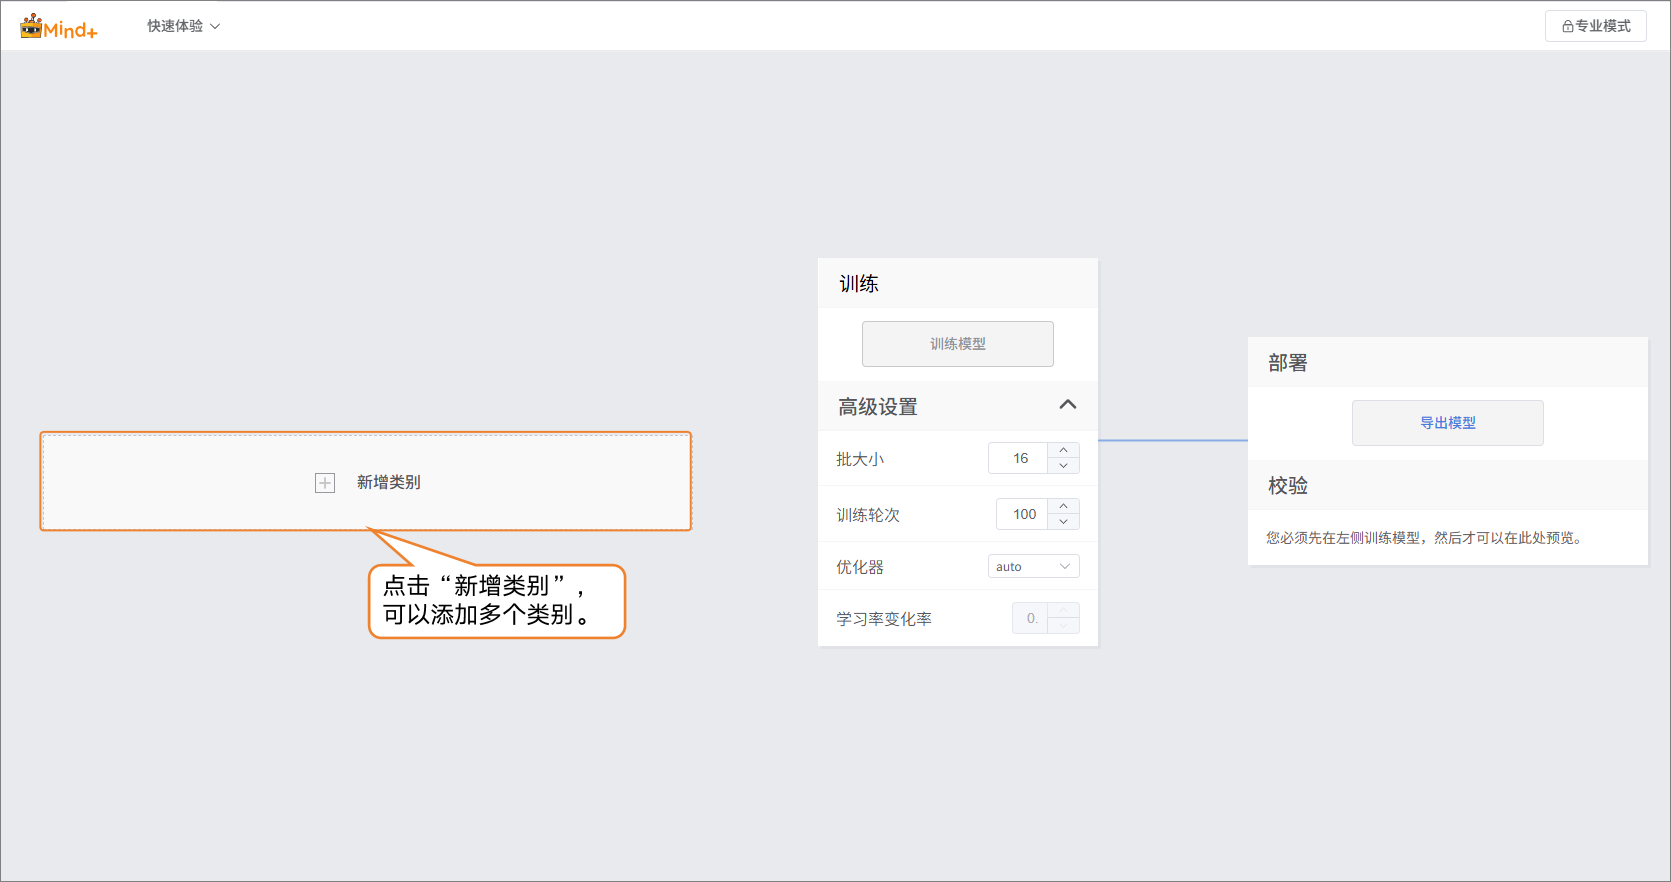Click the 训练轮次 value field

1023,514
